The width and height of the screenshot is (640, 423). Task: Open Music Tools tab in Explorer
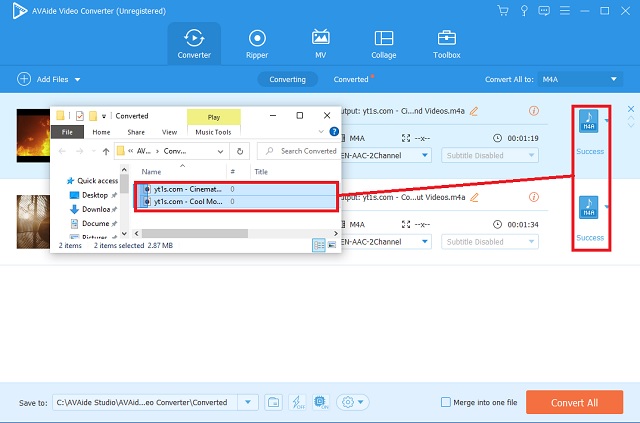point(213,132)
